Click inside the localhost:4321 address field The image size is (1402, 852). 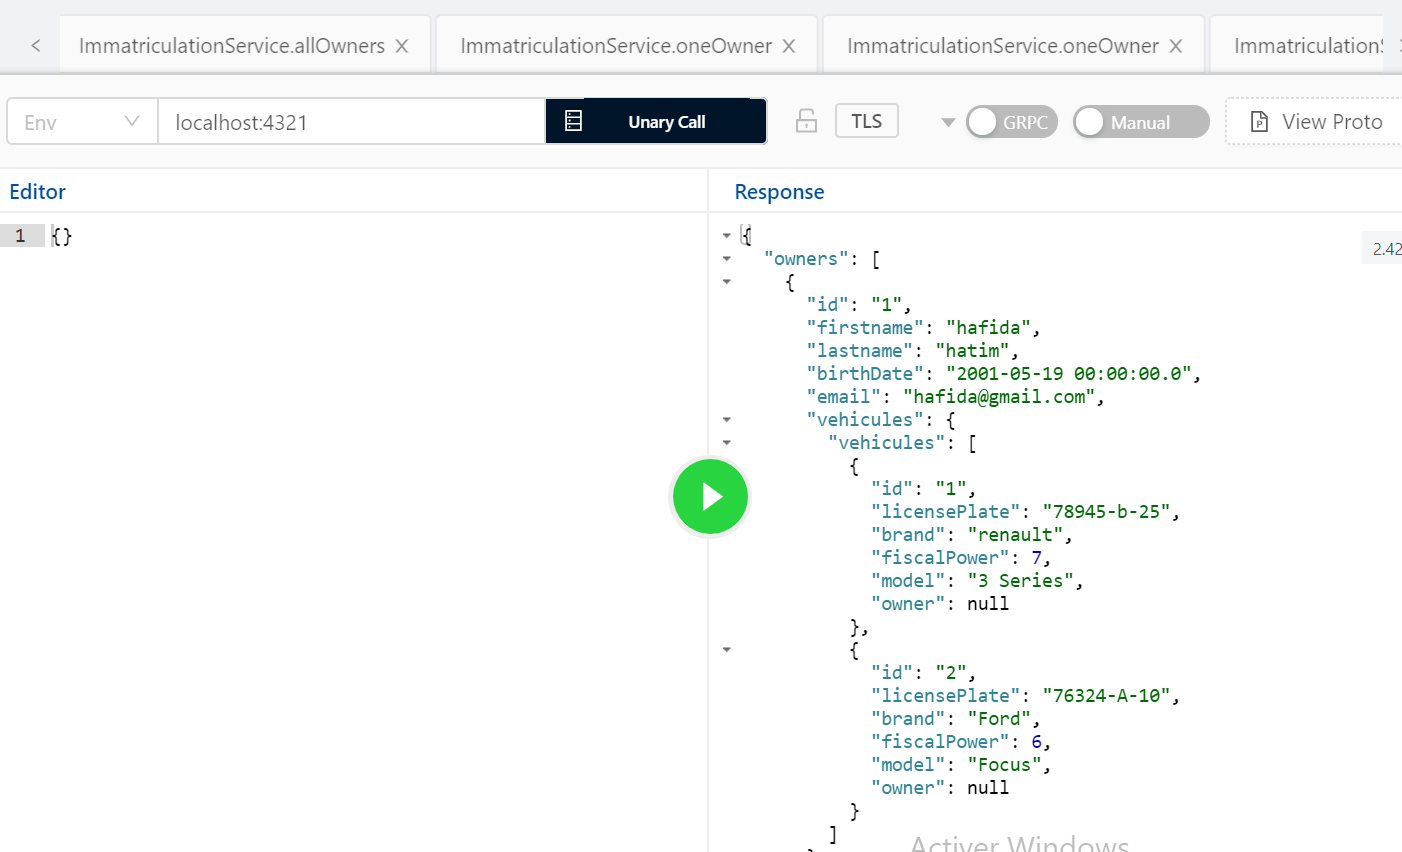[x=350, y=120]
